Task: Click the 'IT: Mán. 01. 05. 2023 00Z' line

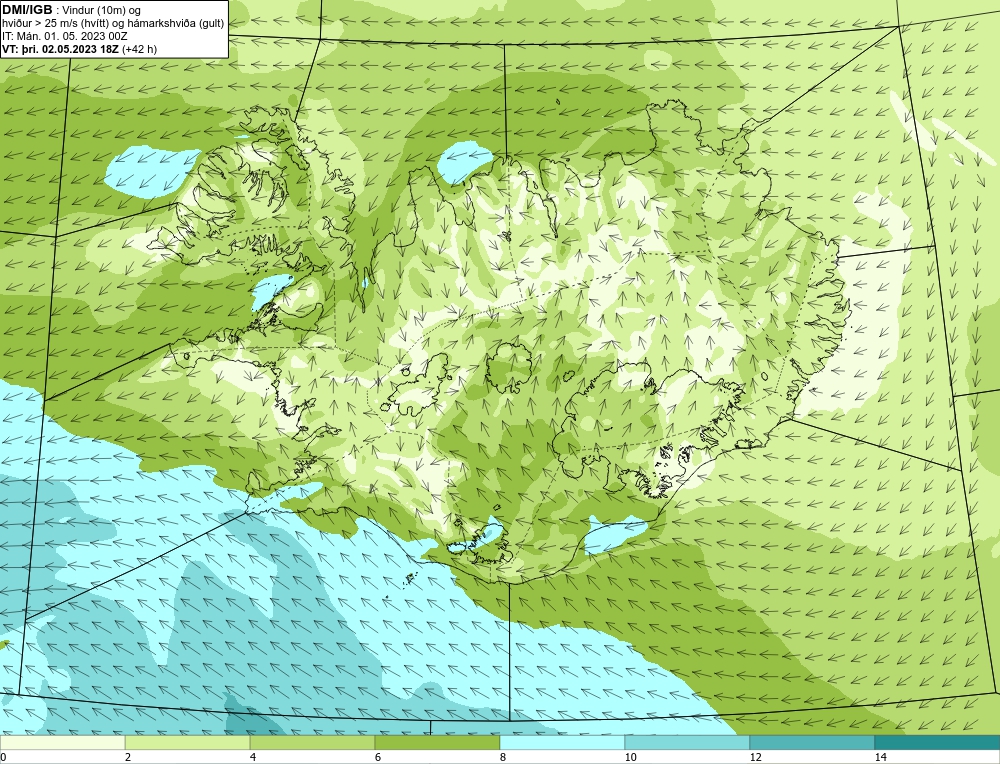Action: [65, 36]
